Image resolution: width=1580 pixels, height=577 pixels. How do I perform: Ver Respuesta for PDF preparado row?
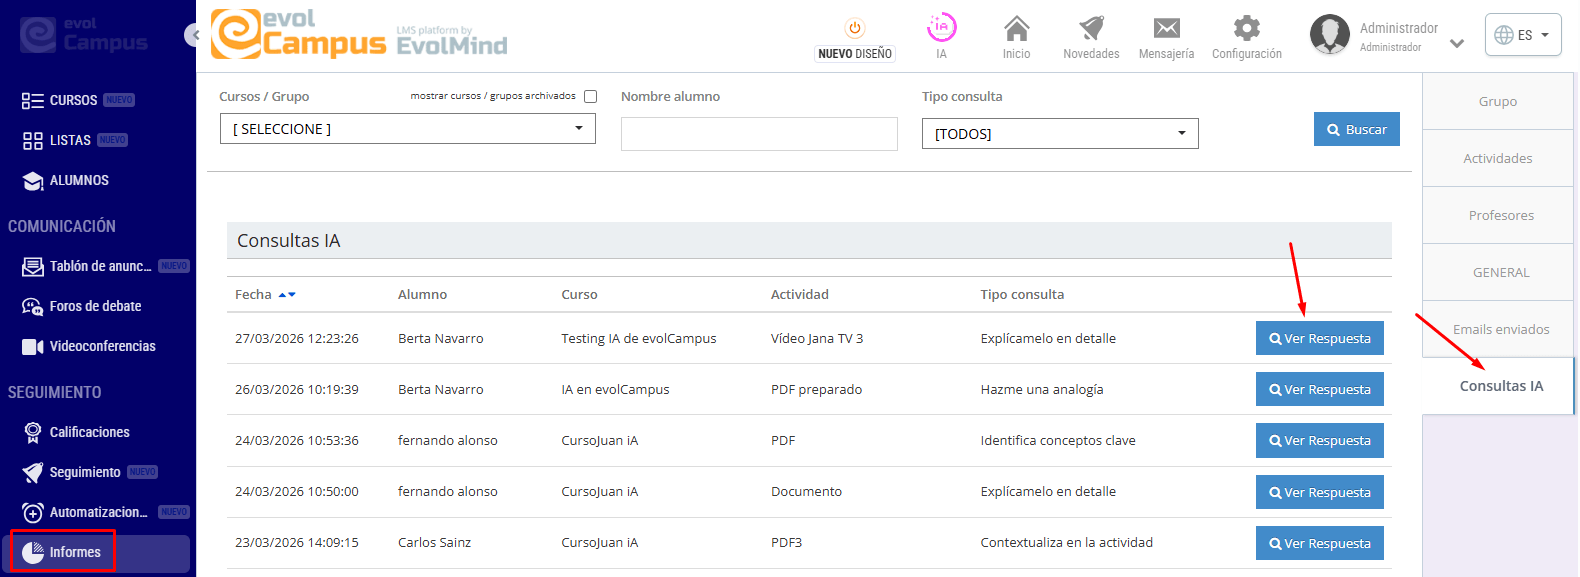[1320, 390]
